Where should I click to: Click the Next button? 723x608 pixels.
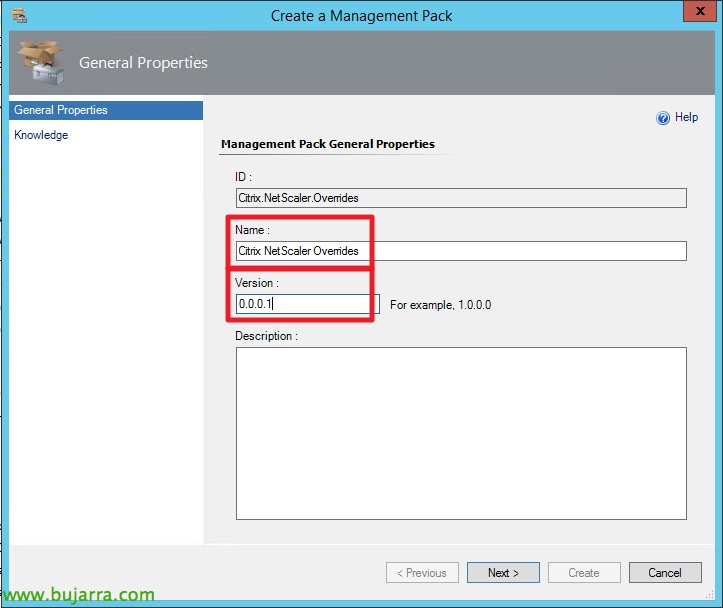coord(504,573)
